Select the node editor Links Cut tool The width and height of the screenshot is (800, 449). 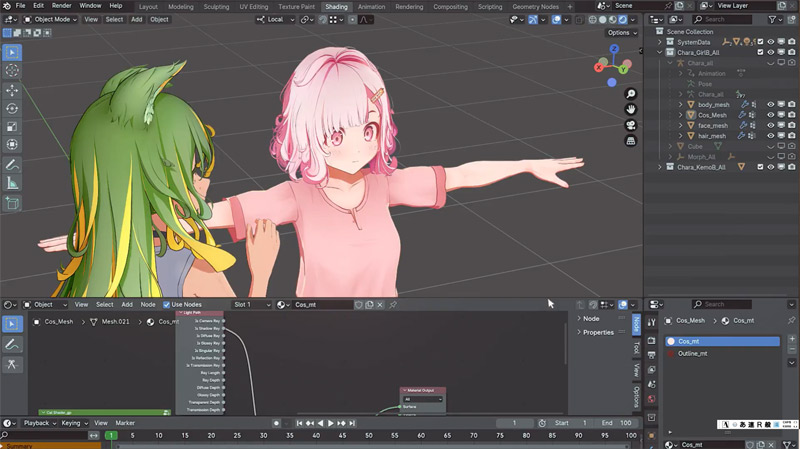tap(12, 364)
